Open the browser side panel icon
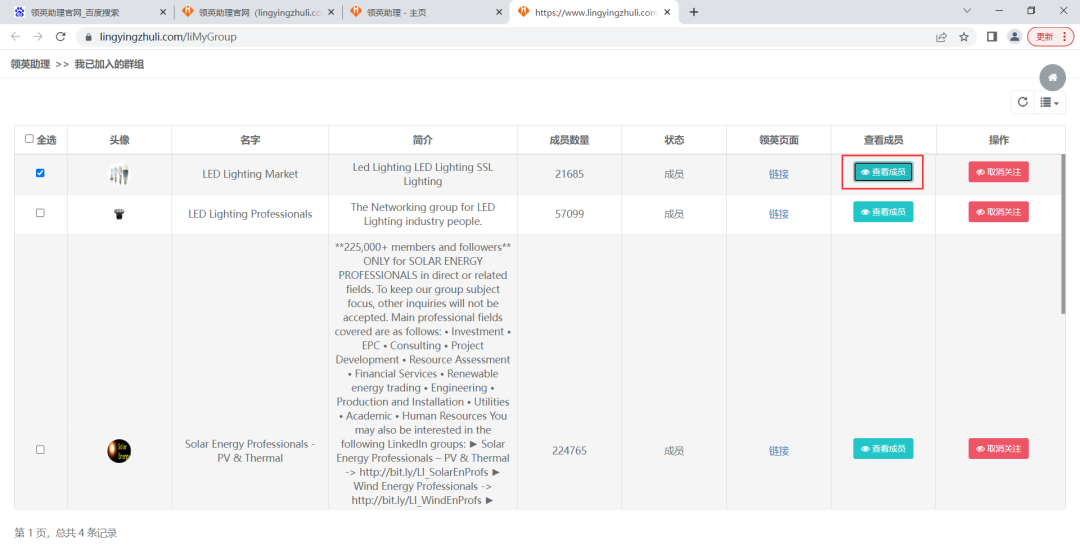Screen dimensions: 1080x545 click(x=992, y=37)
